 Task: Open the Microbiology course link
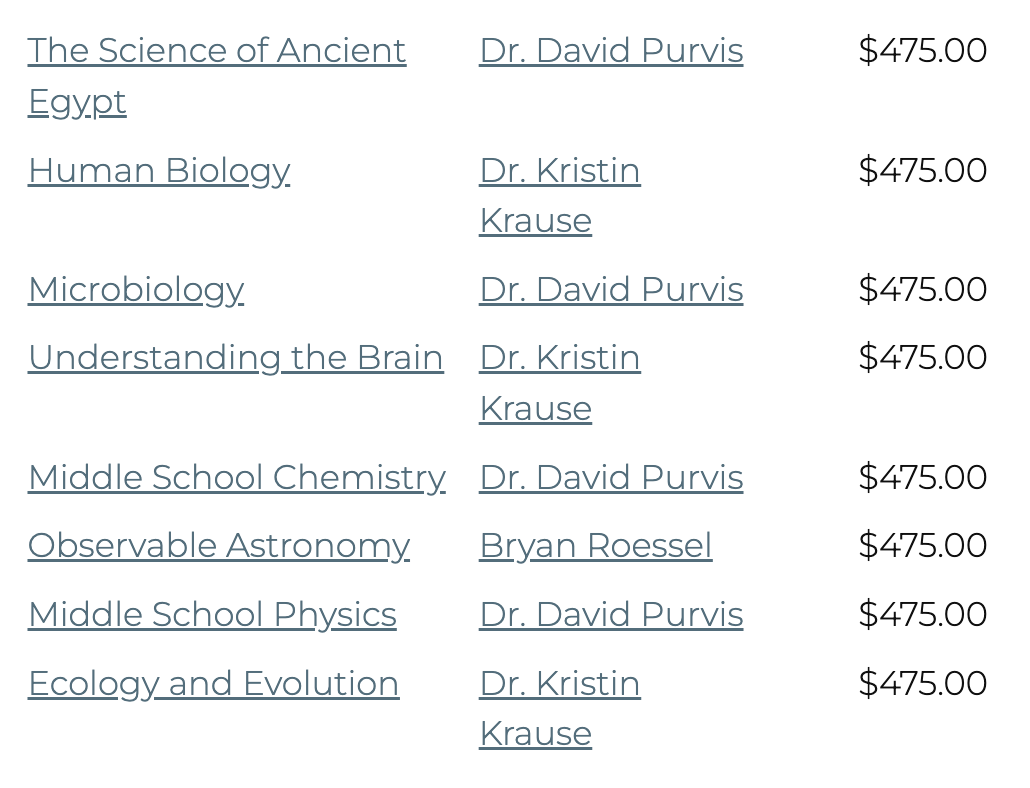136,290
